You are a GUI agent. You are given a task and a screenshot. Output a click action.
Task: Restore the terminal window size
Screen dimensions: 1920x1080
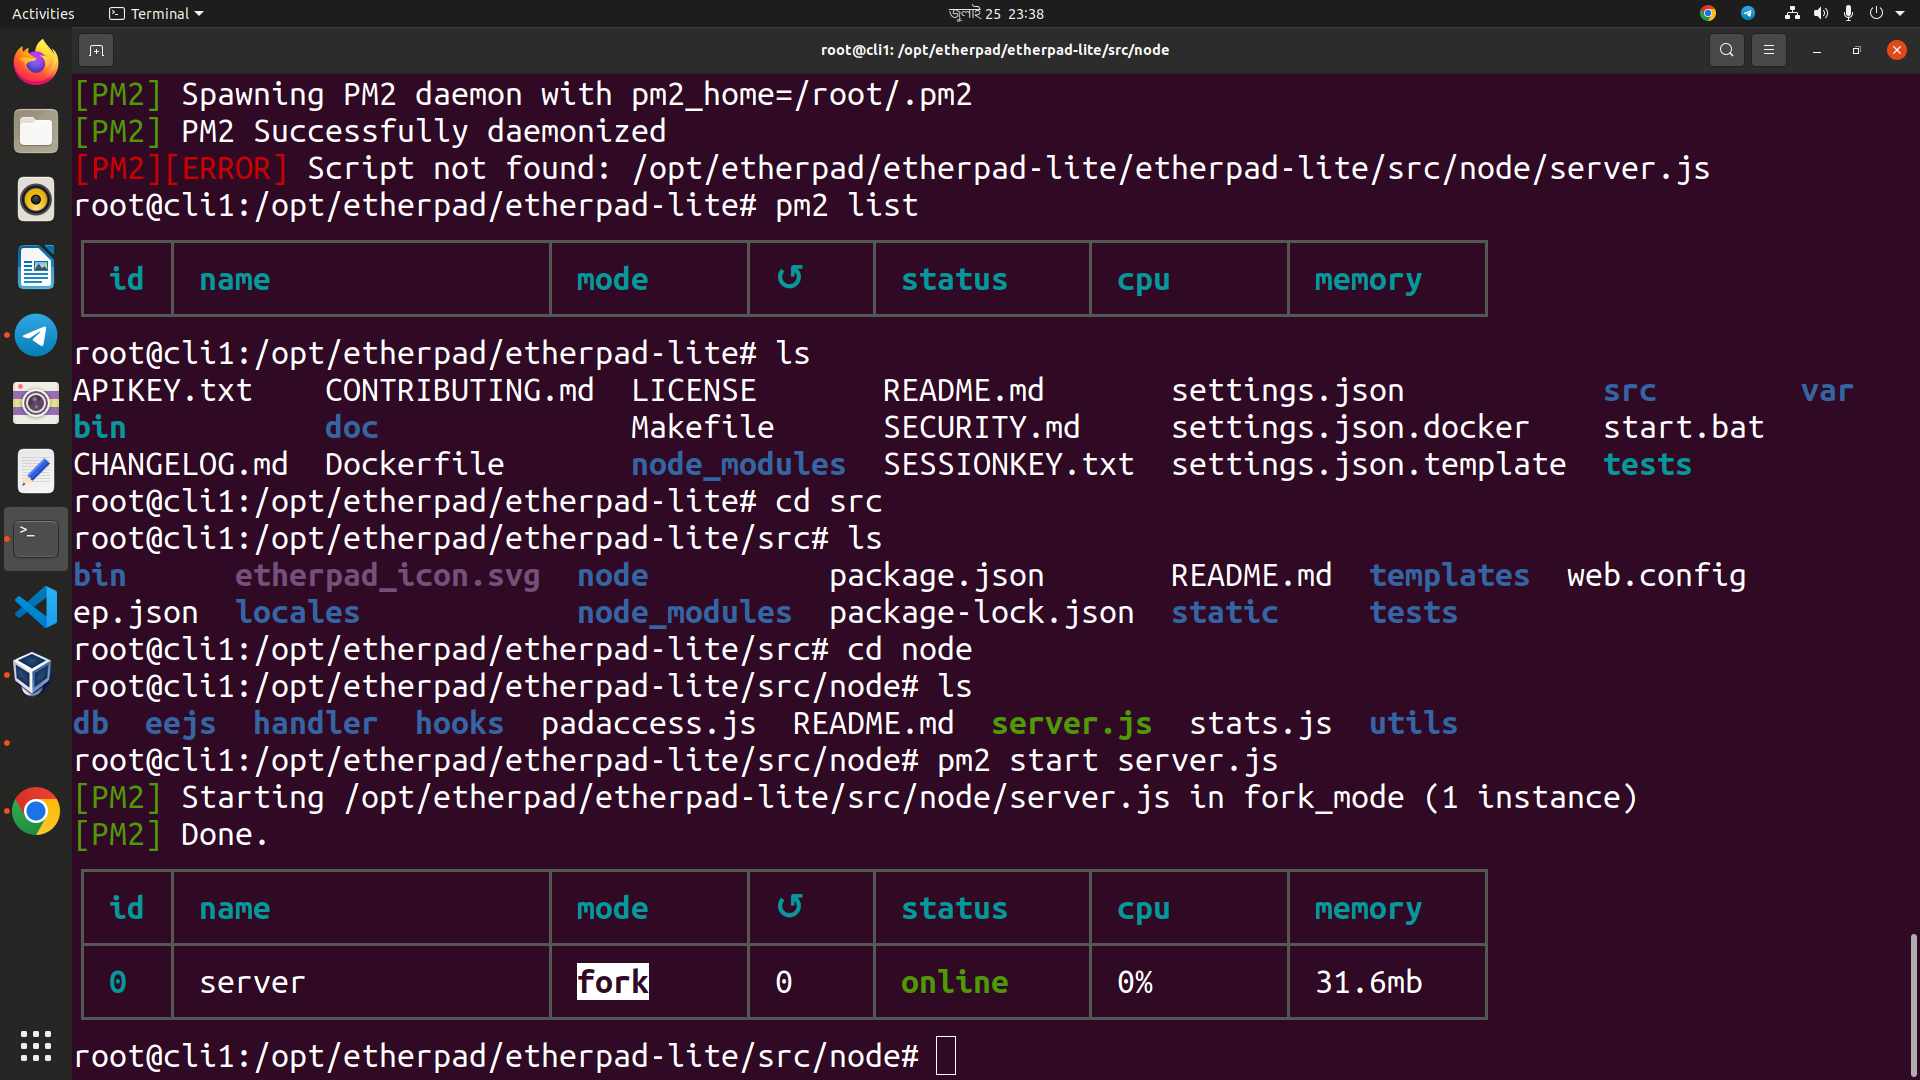coord(1856,50)
